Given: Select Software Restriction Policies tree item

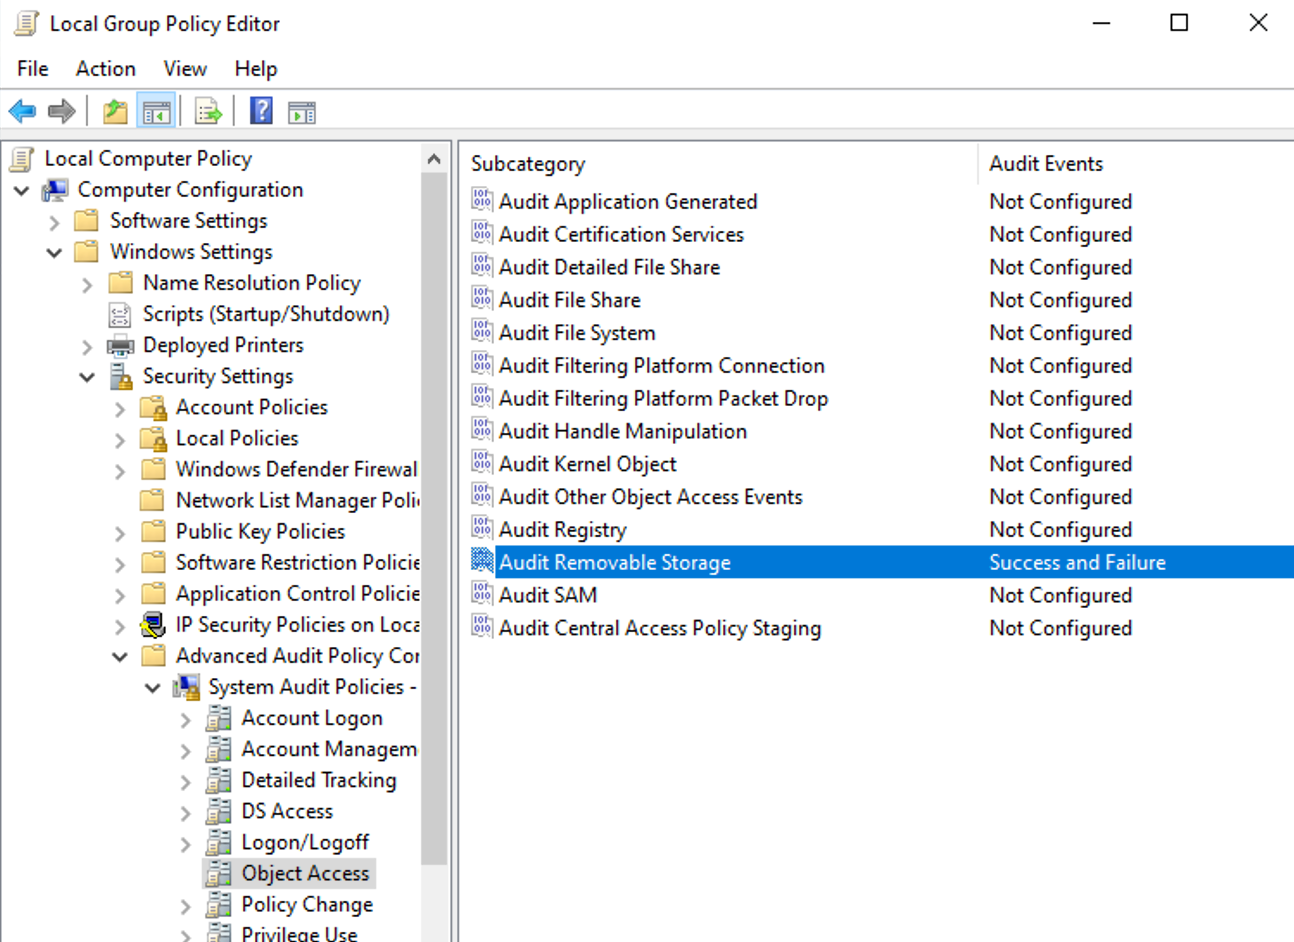Looking at the screenshot, I should point(297,562).
